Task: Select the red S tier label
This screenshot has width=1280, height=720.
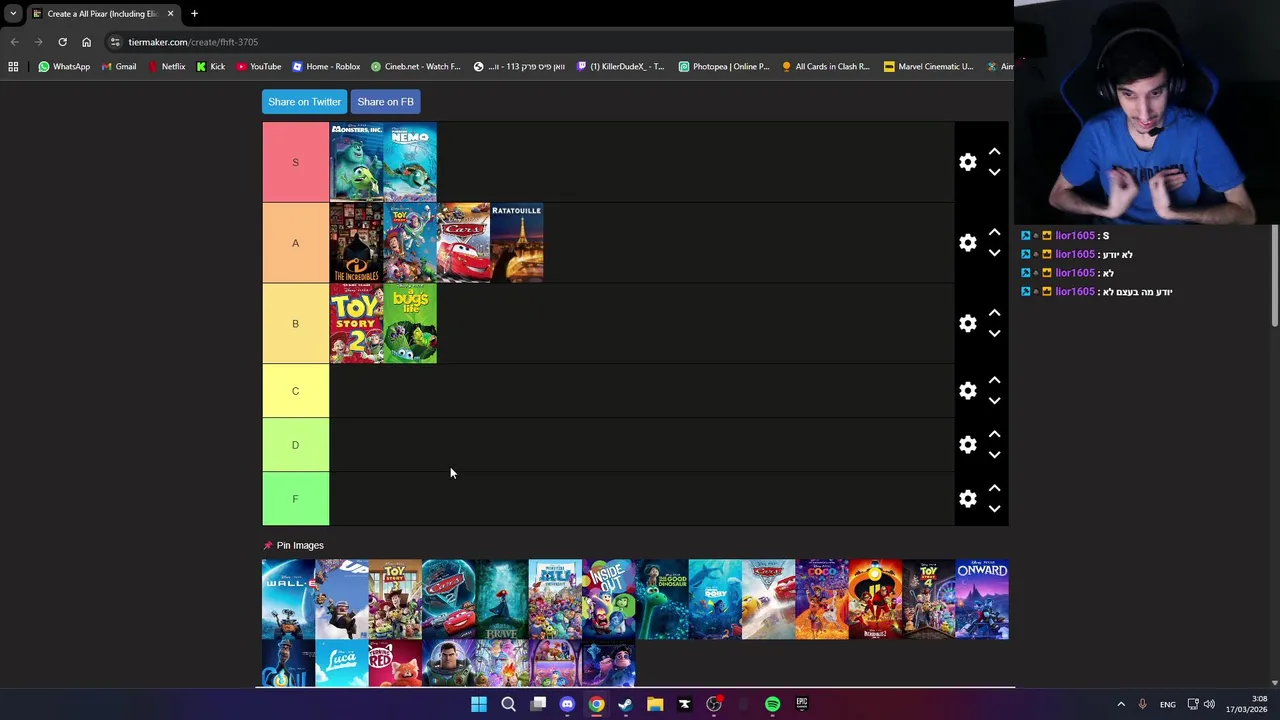Action: coord(295,162)
